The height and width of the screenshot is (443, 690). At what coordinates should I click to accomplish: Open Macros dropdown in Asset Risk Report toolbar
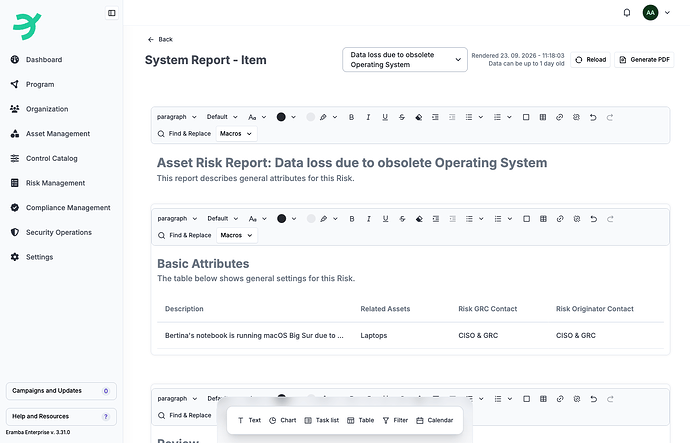point(236,134)
